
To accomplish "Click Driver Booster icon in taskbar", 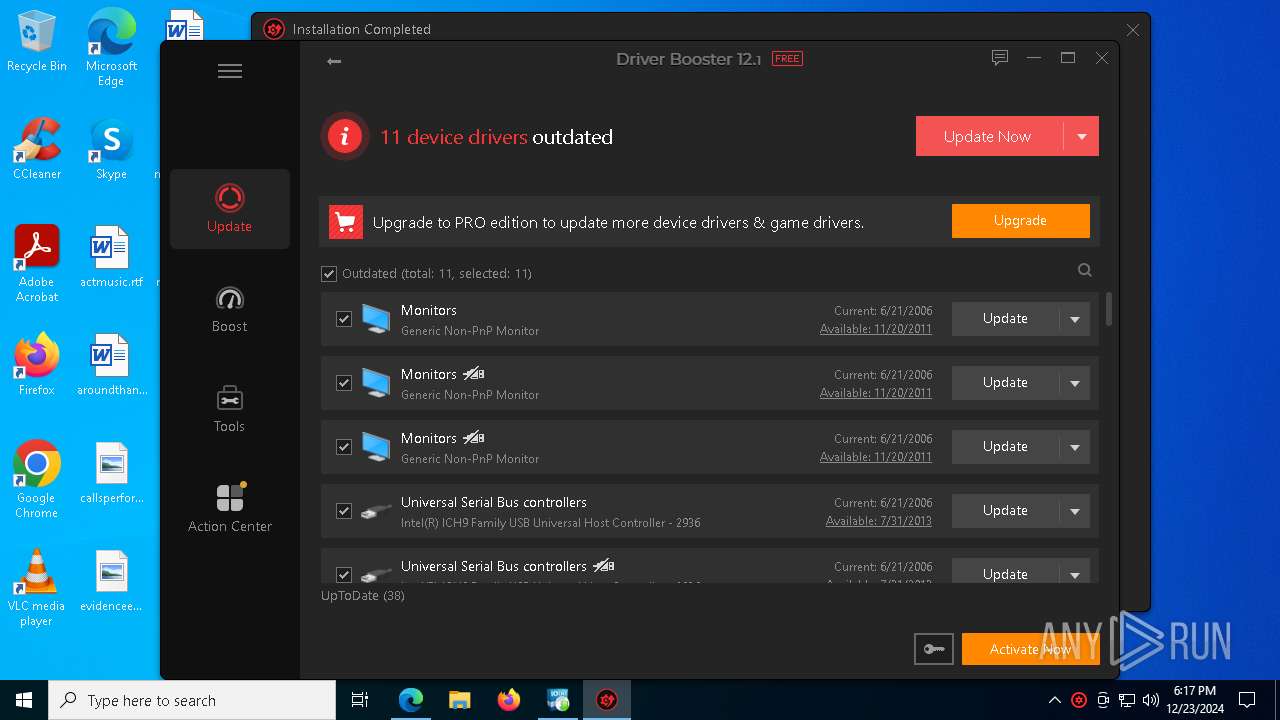I will click(x=607, y=700).
